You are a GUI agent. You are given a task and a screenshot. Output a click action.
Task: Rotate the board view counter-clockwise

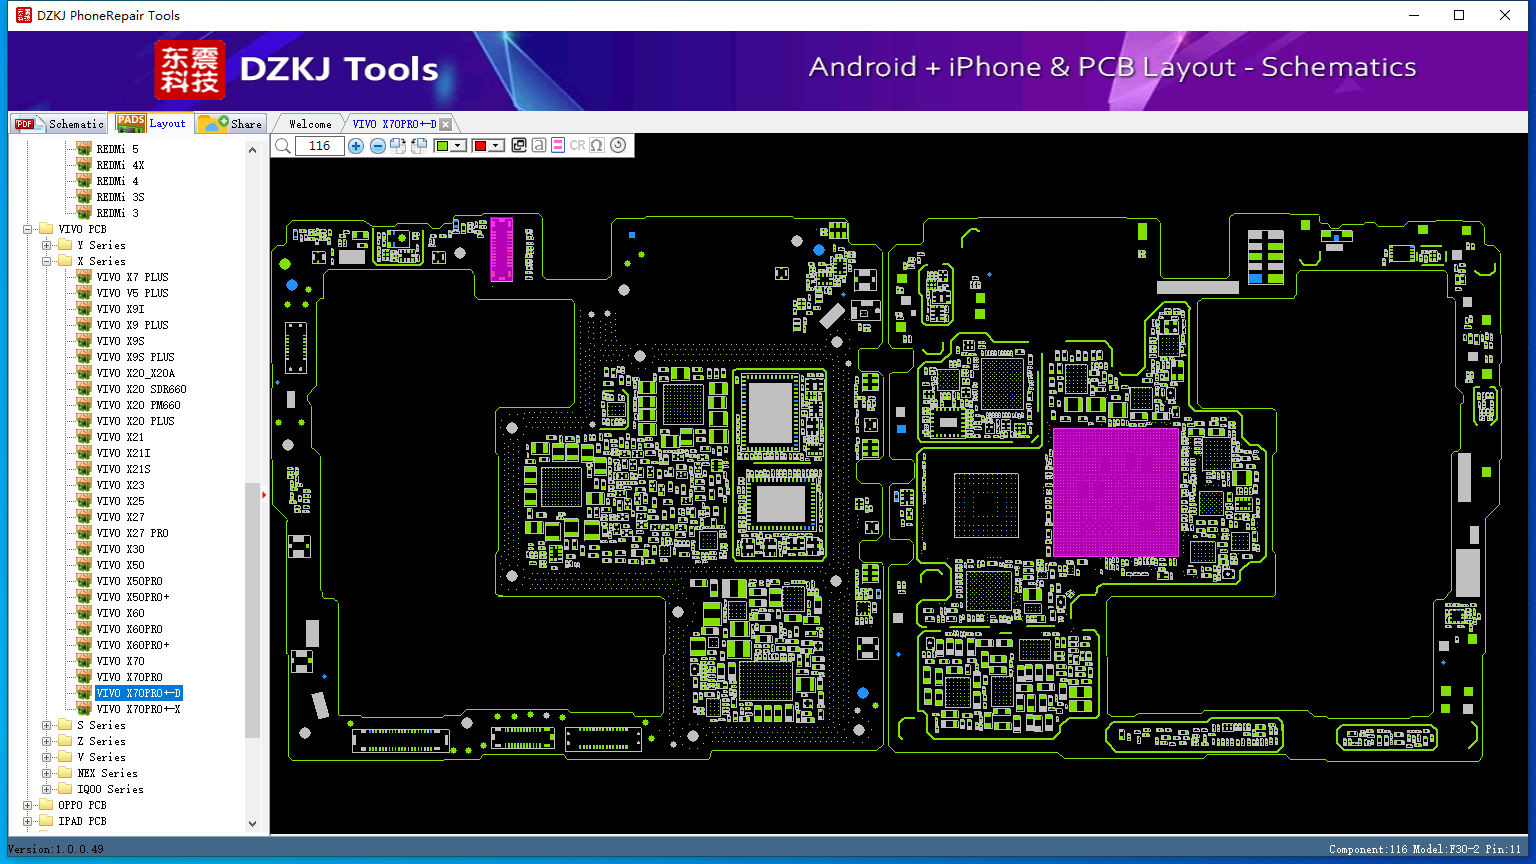point(419,146)
